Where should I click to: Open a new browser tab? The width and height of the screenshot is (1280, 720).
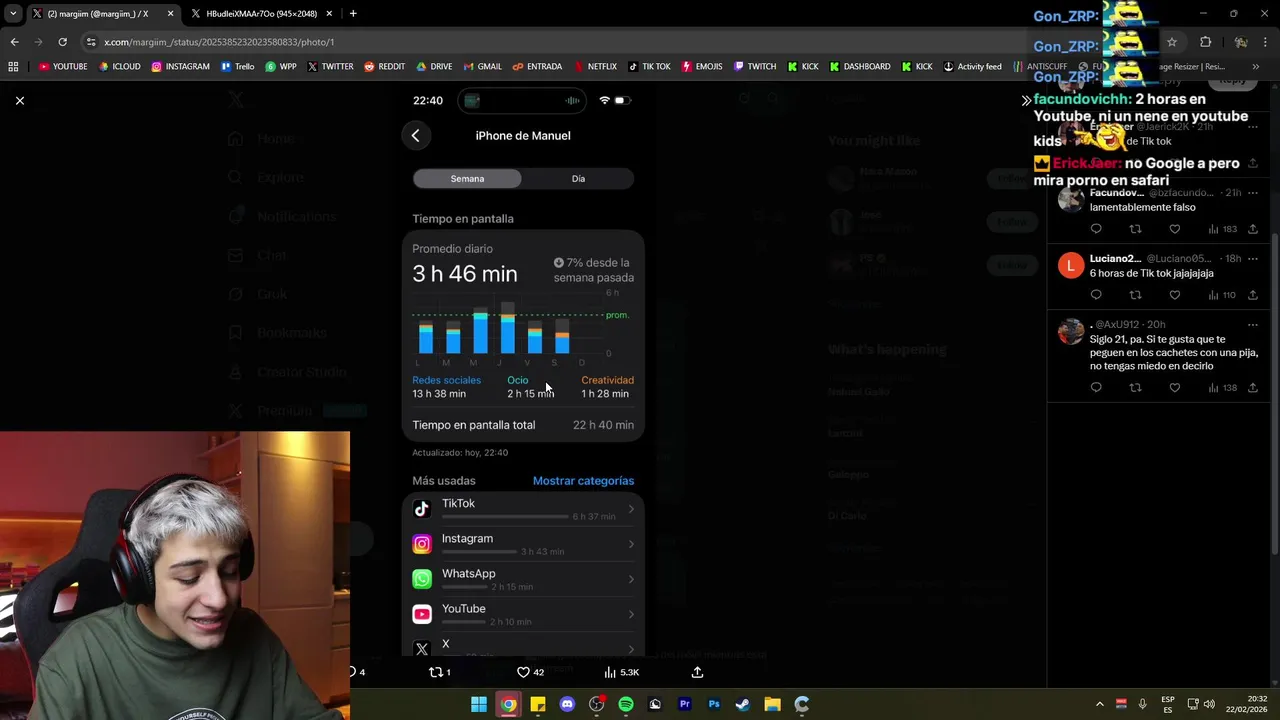353,14
